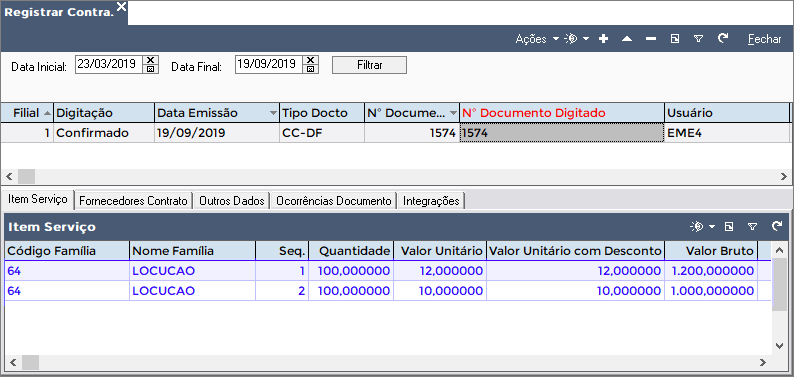Click the minus icon to remove record

[651, 39]
